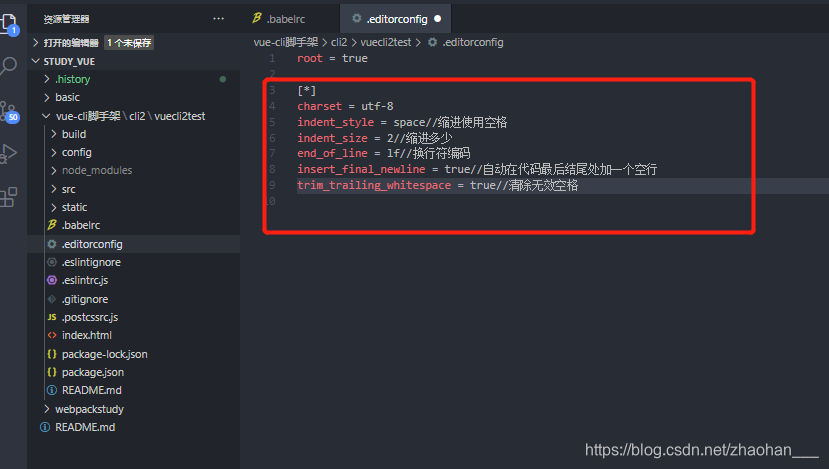829x469 pixels.
Task: Expand the basic folder
Action: click(47, 97)
